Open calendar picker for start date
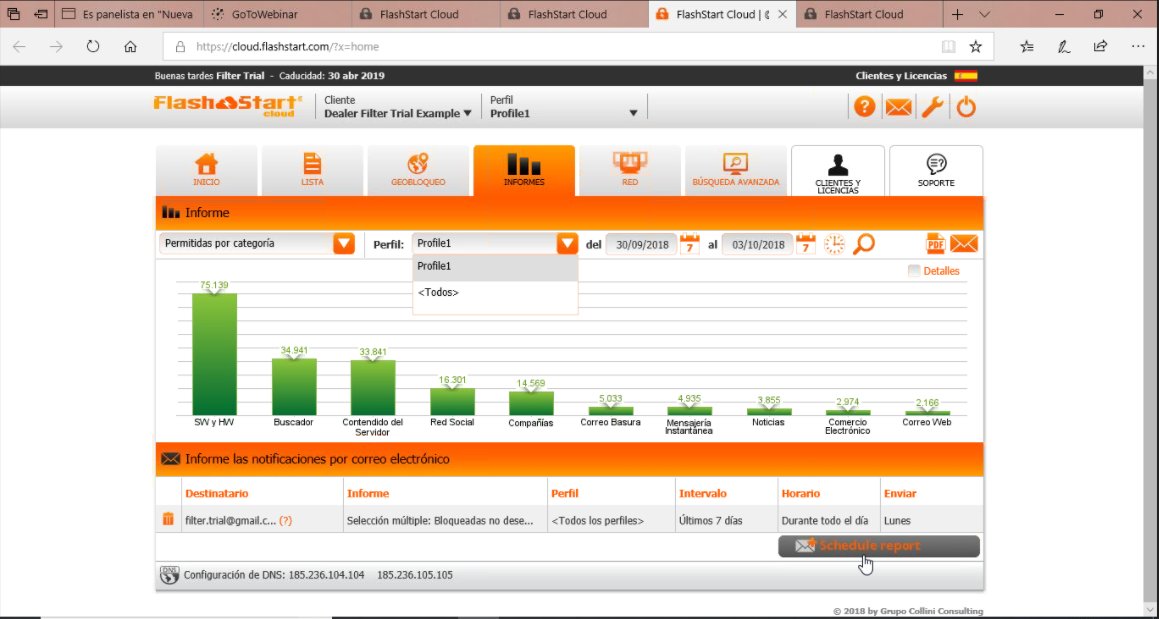 click(689, 244)
